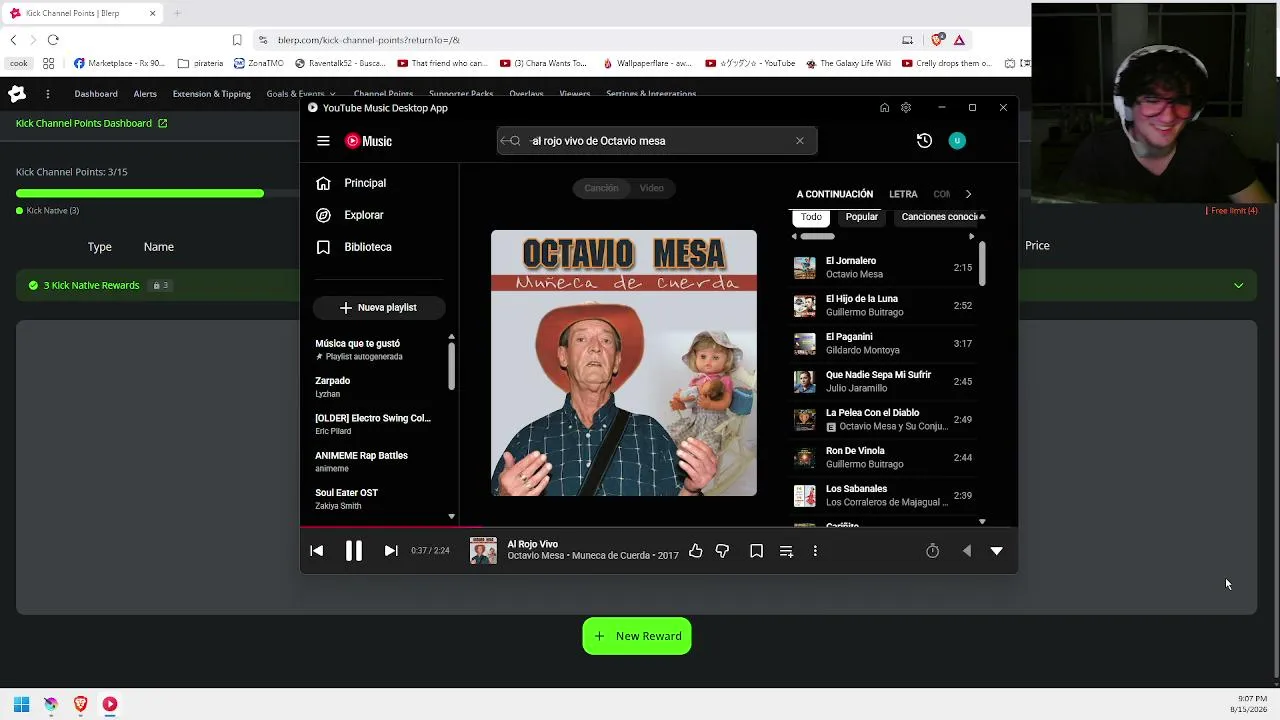Open YouTube Music app home icon in titlebar
This screenshot has width=1280, height=720.
[x=884, y=108]
